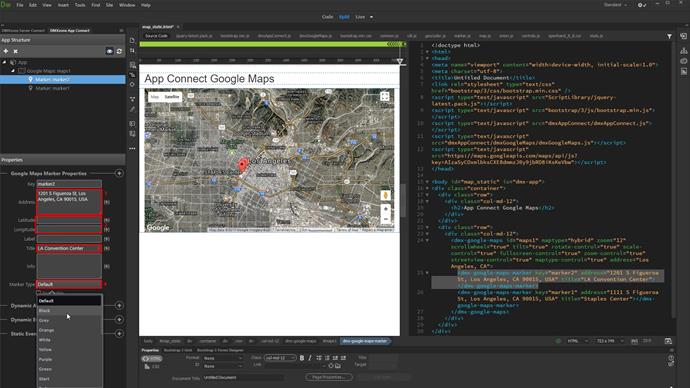Open the Marker Type dropdown
690x388 pixels.
[69, 284]
